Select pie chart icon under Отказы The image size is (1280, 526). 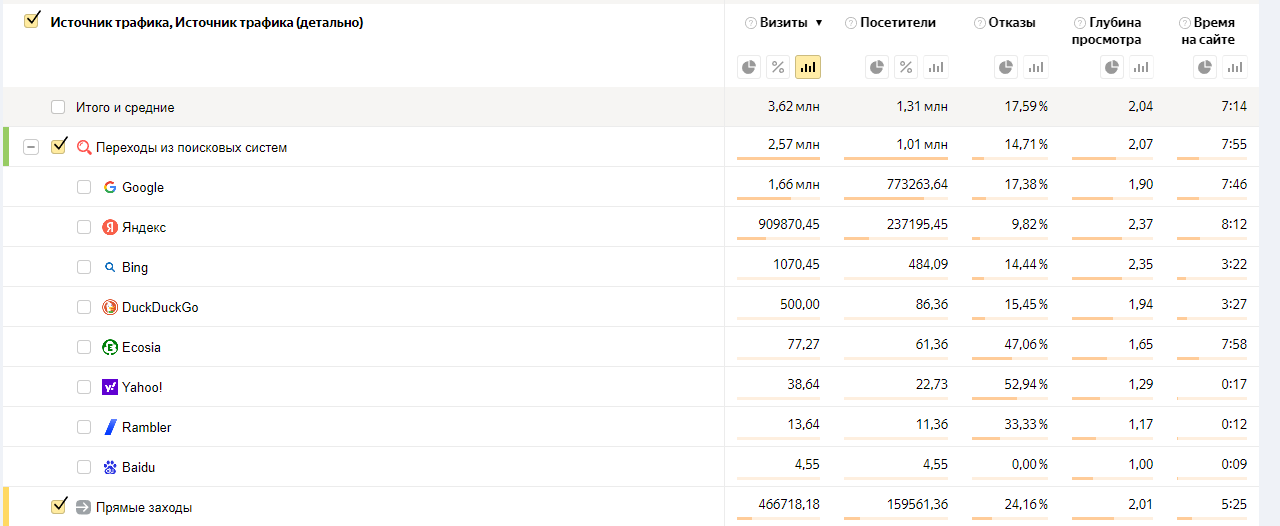(x=1007, y=67)
